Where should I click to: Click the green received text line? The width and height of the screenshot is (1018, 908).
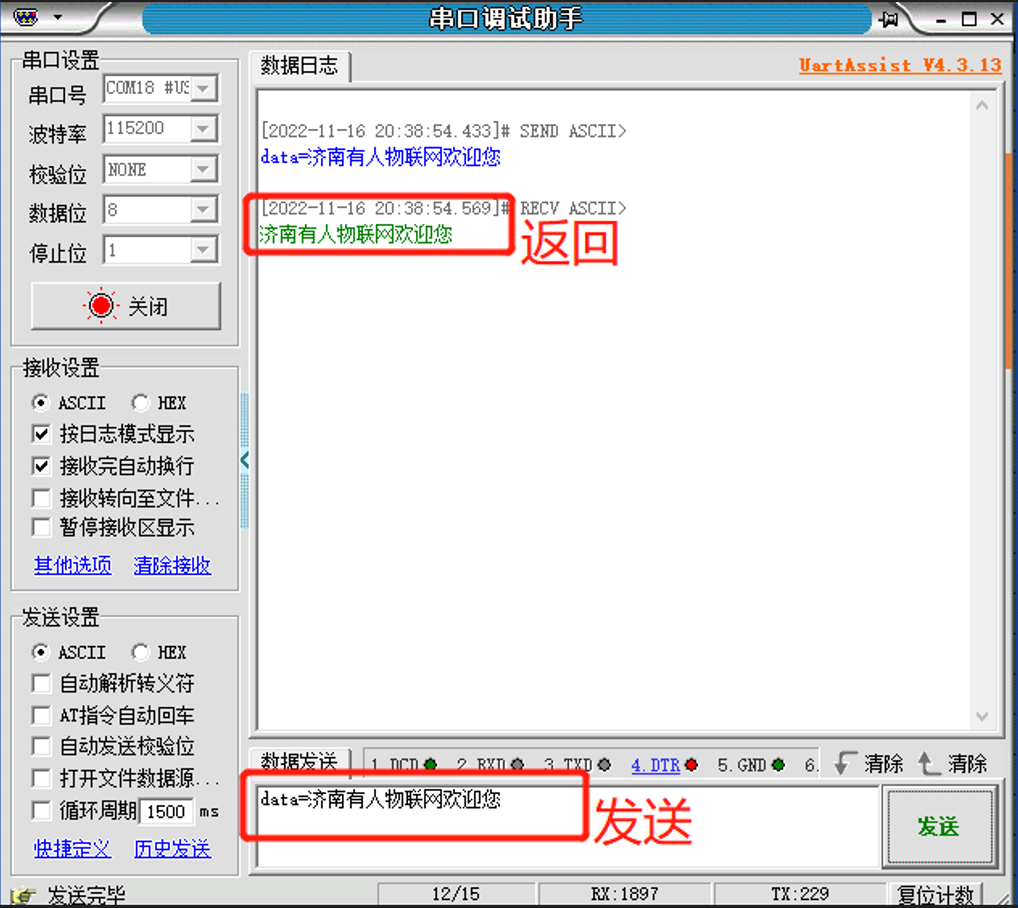click(356, 234)
